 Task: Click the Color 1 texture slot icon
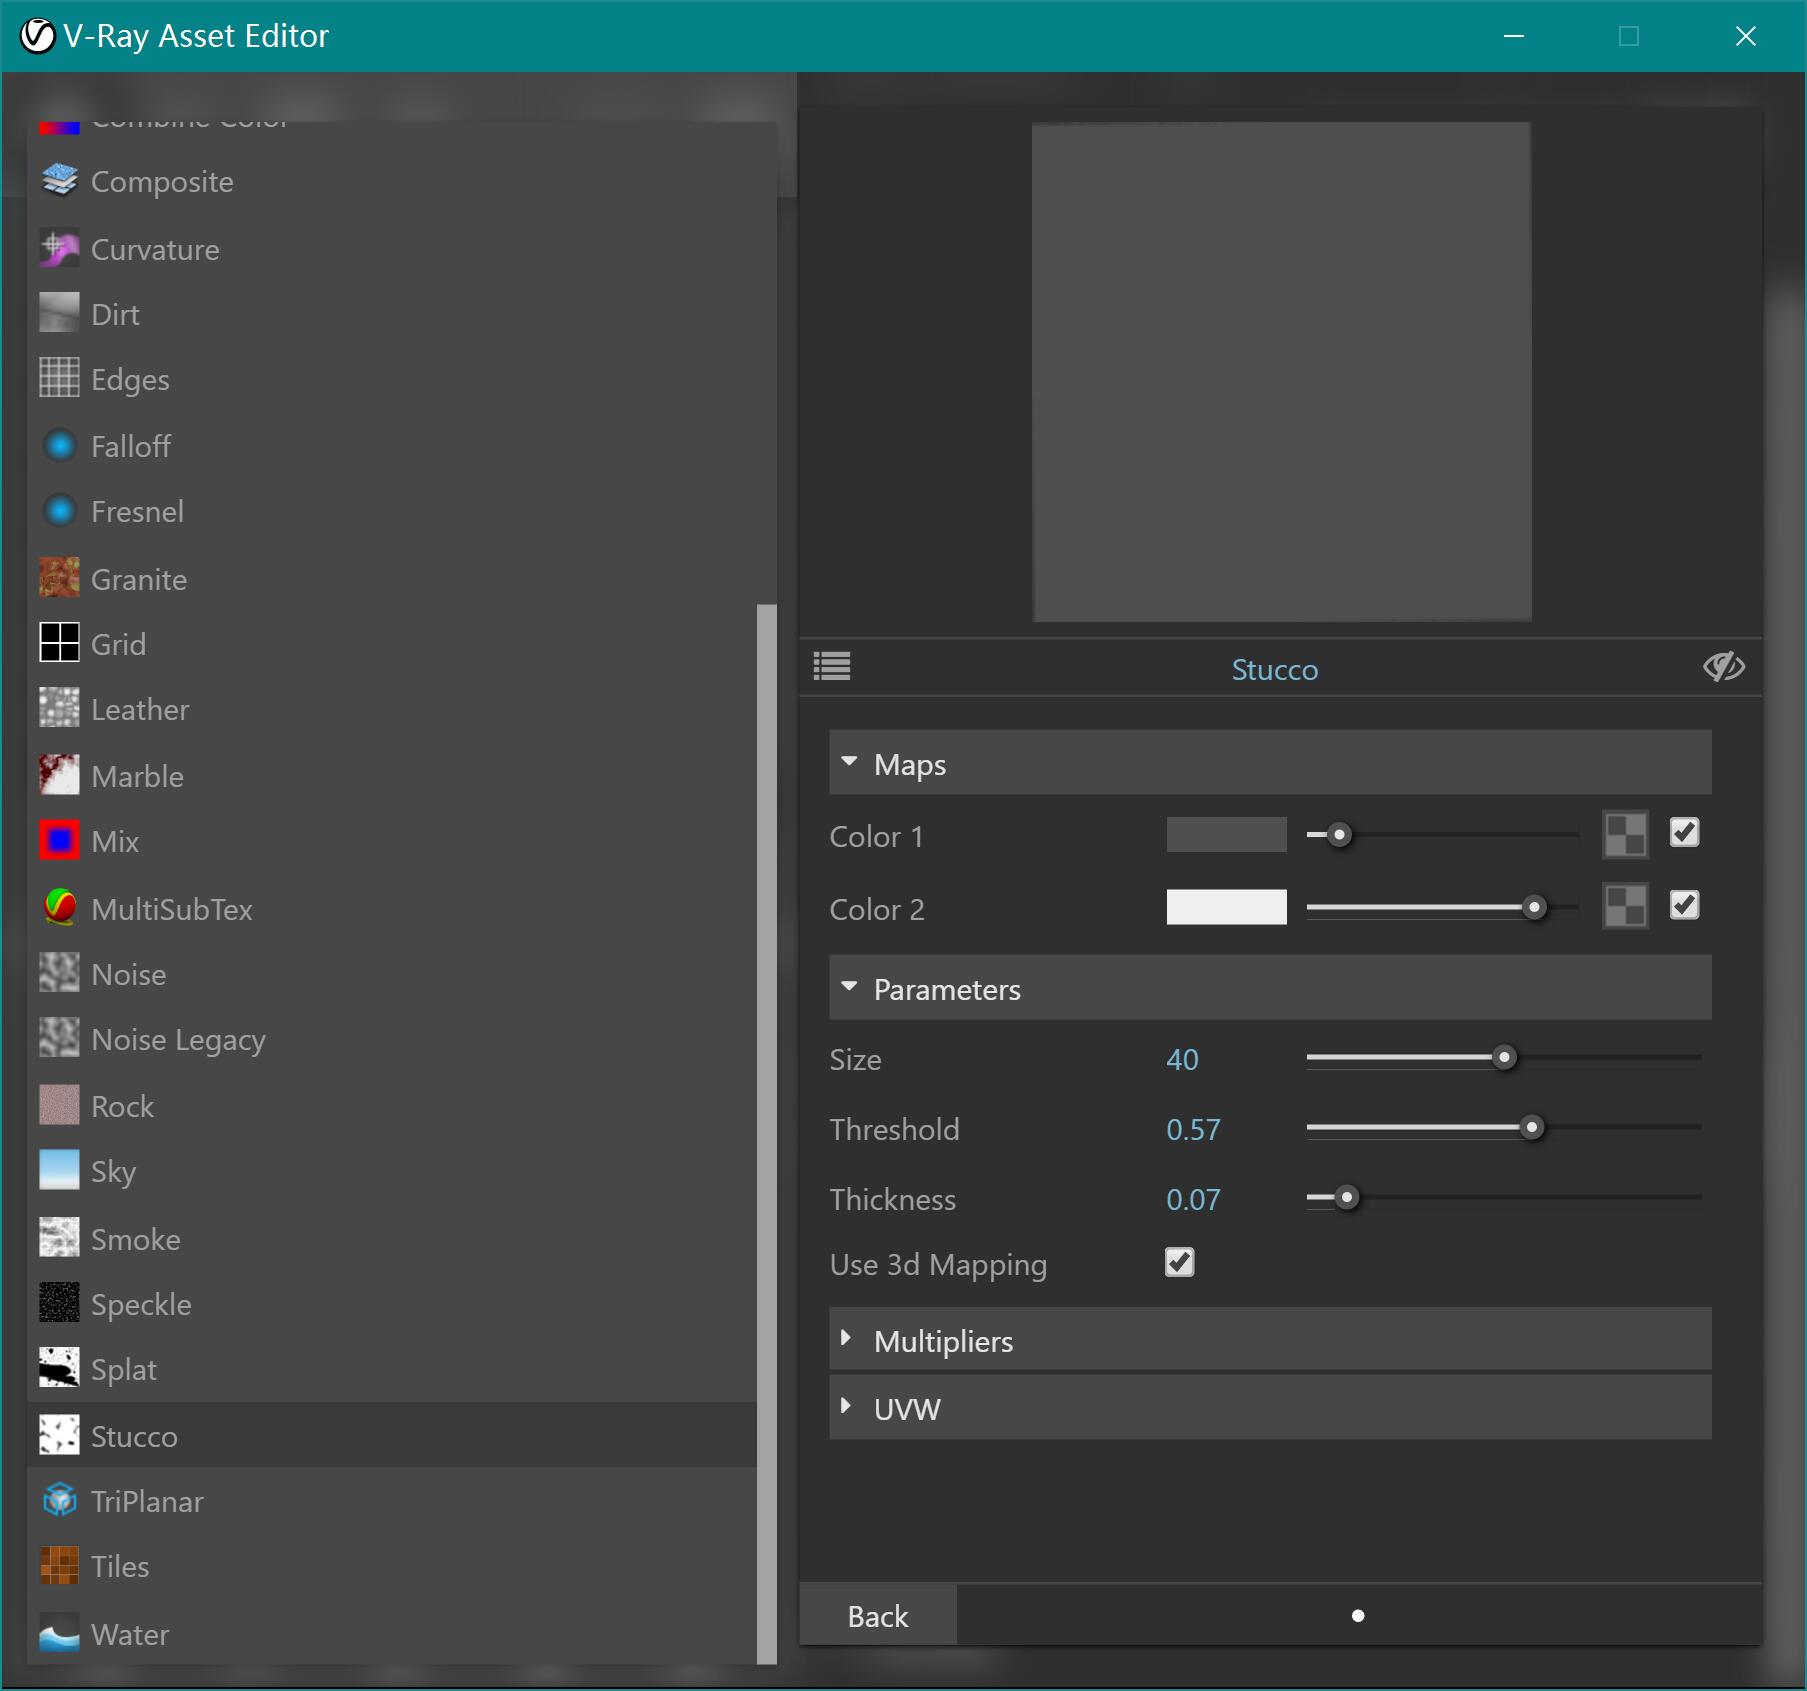[x=1625, y=834]
